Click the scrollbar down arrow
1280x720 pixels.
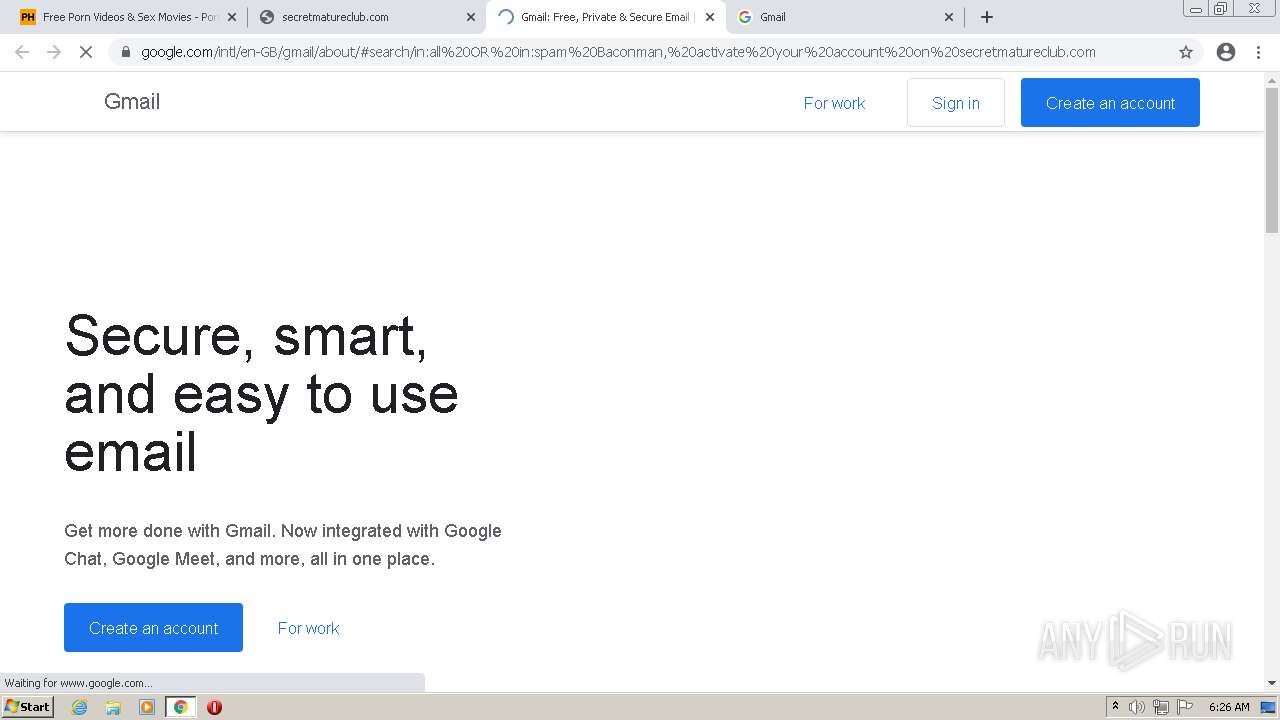[1272, 683]
